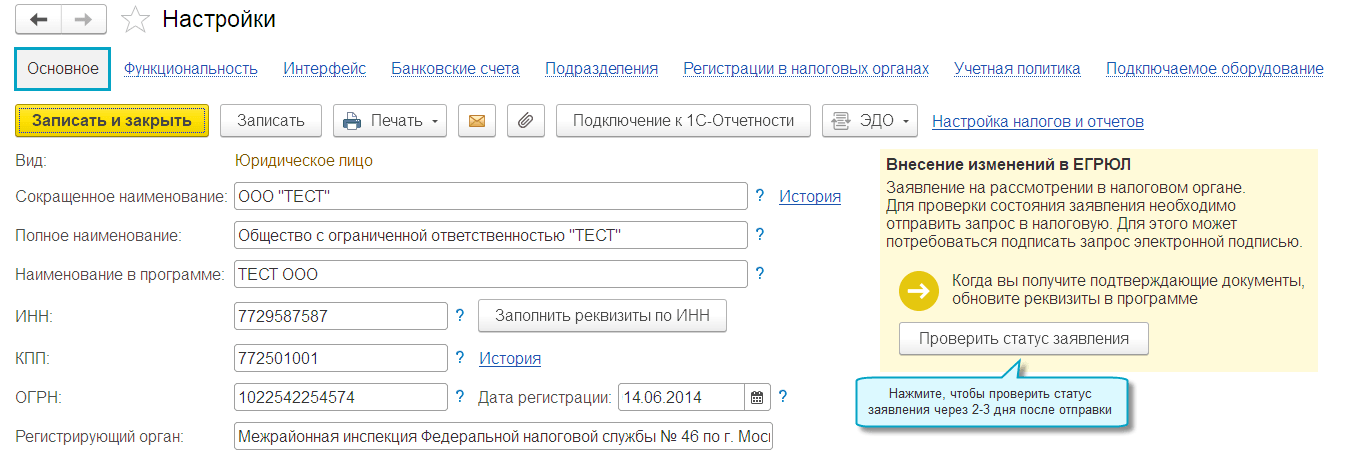This screenshot has height=462, width=1347.
Task: Click the ОГРН input field
Action: pos(340,397)
